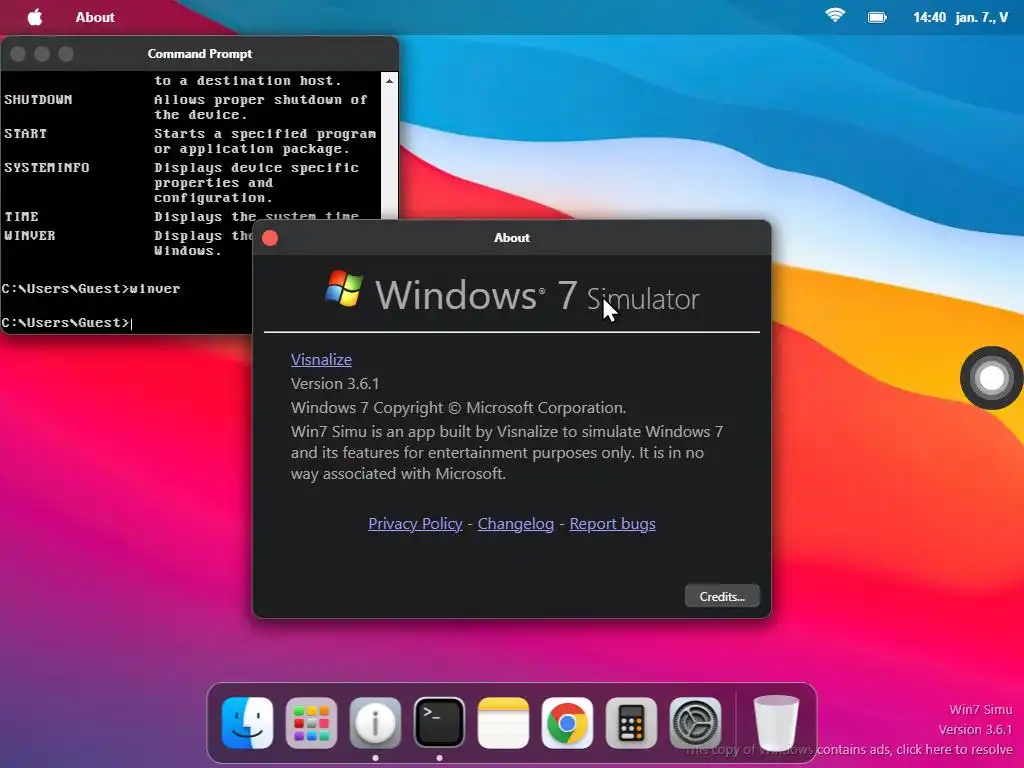Open Notes app in the dock
Viewport: 1024px width, 768px height.
point(504,723)
